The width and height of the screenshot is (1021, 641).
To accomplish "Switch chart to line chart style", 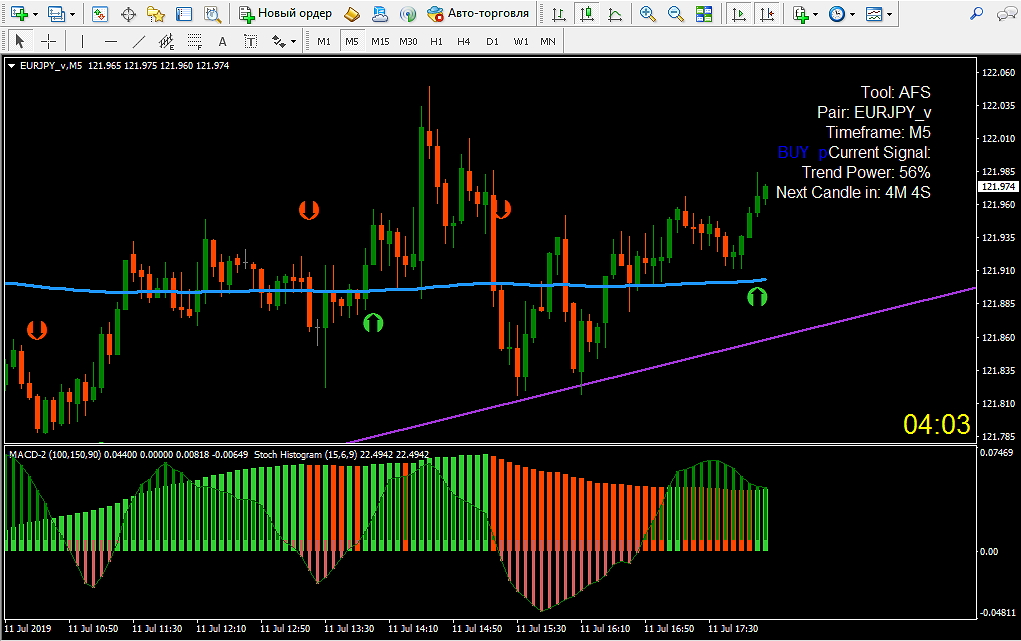I will 615,14.
